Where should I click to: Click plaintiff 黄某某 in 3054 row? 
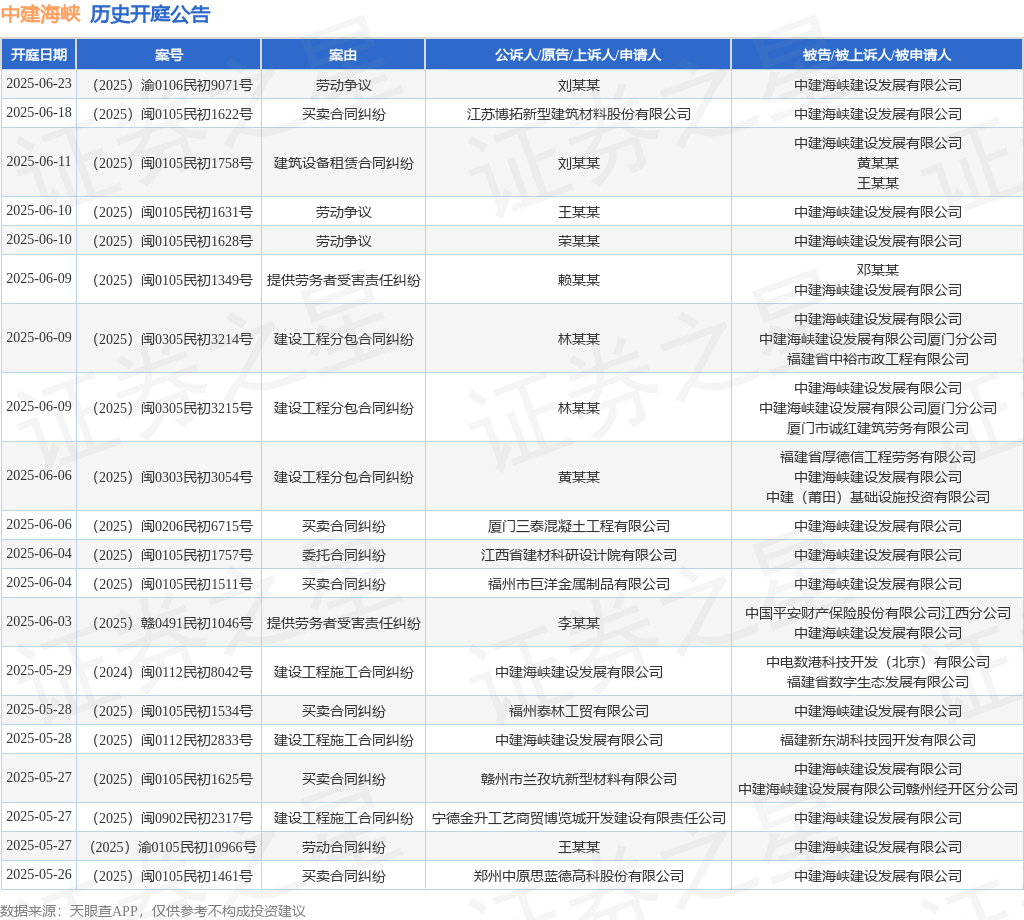(579, 477)
